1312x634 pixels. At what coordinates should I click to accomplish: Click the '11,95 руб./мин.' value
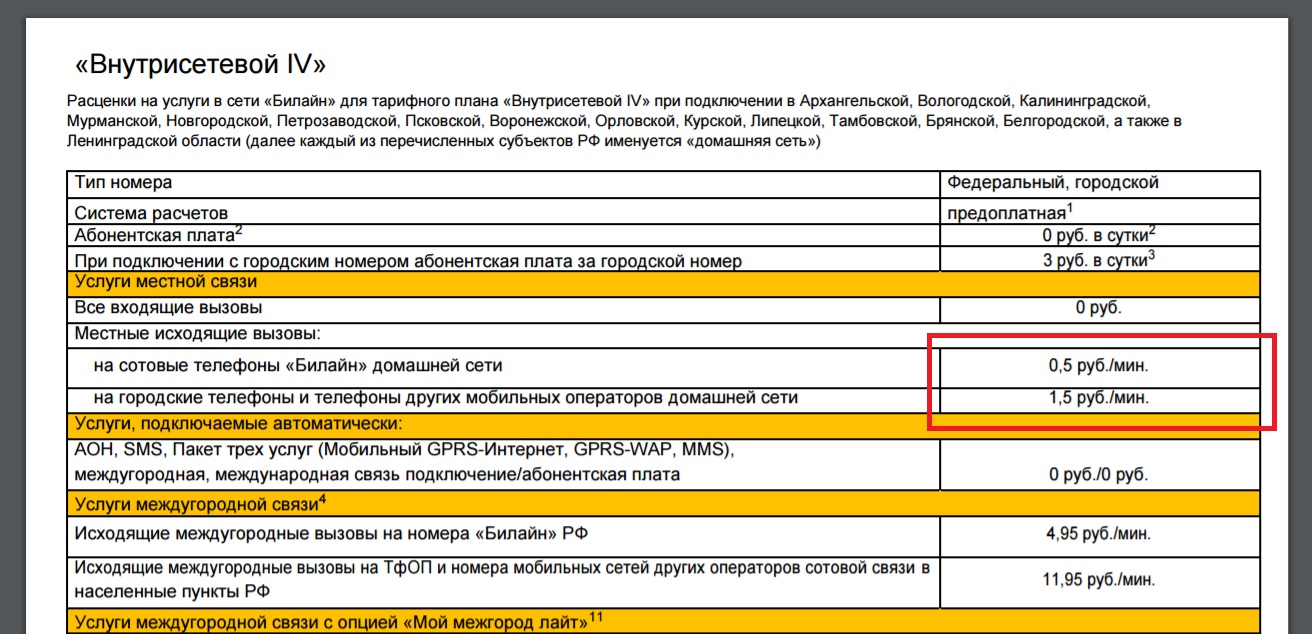point(1098,578)
